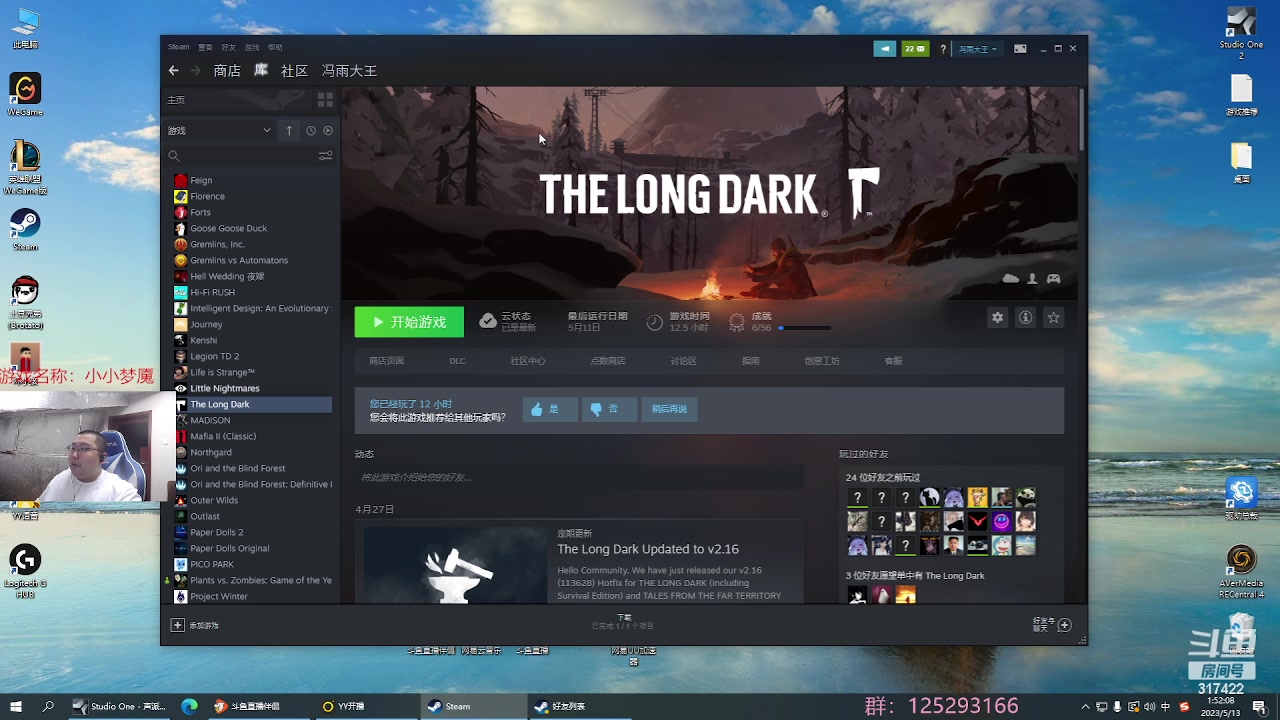Switch to the 好友列表 taskbar window
Image resolution: width=1280 pixels, height=720 pixels.
click(580, 706)
